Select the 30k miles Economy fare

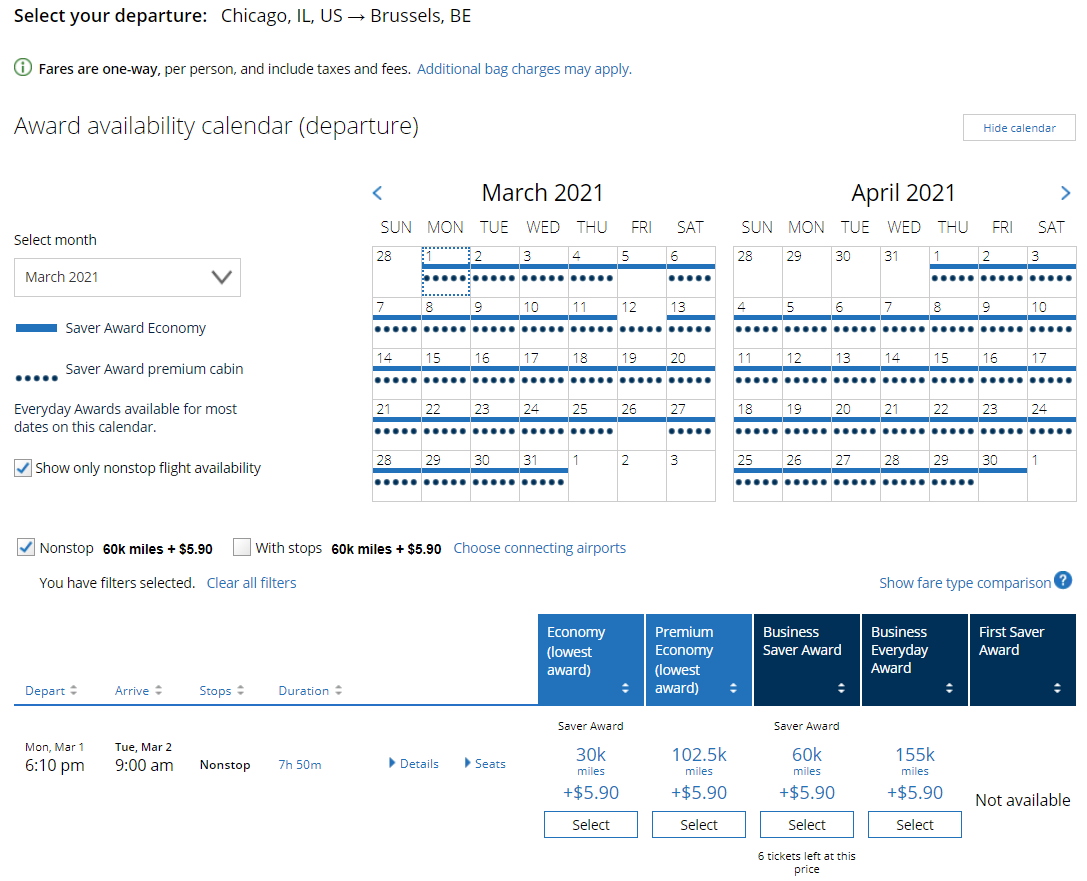pyautogui.click(x=591, y=825)
